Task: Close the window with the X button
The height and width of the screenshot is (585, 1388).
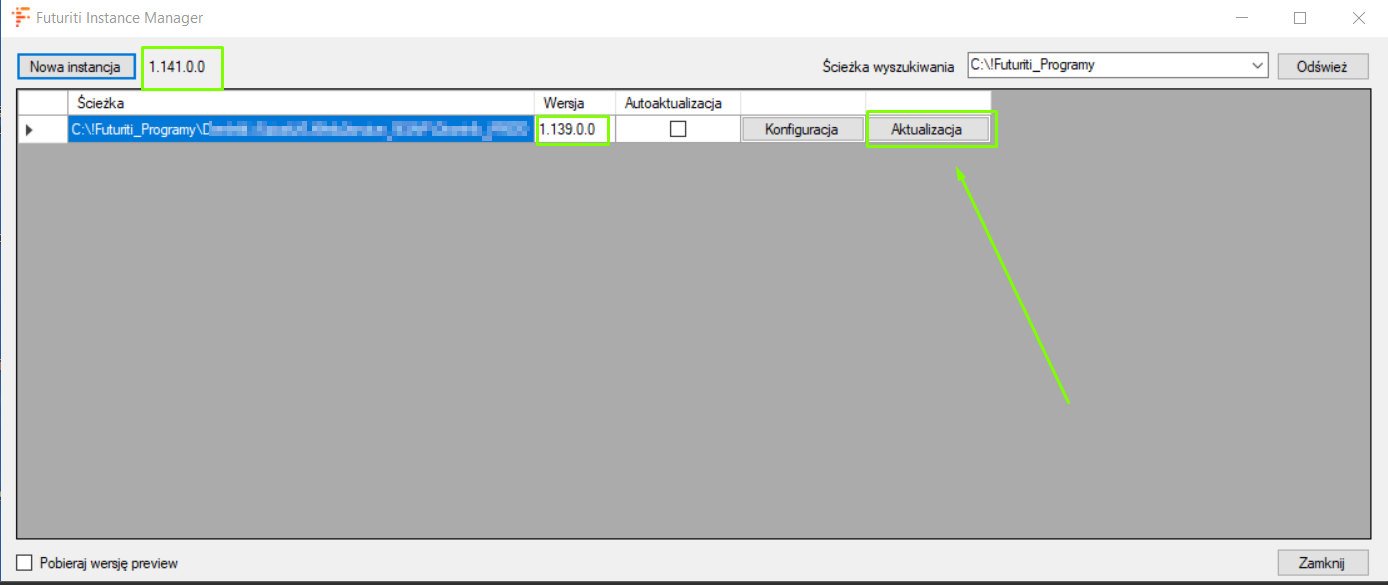Action: click(x=1358, y=18)
